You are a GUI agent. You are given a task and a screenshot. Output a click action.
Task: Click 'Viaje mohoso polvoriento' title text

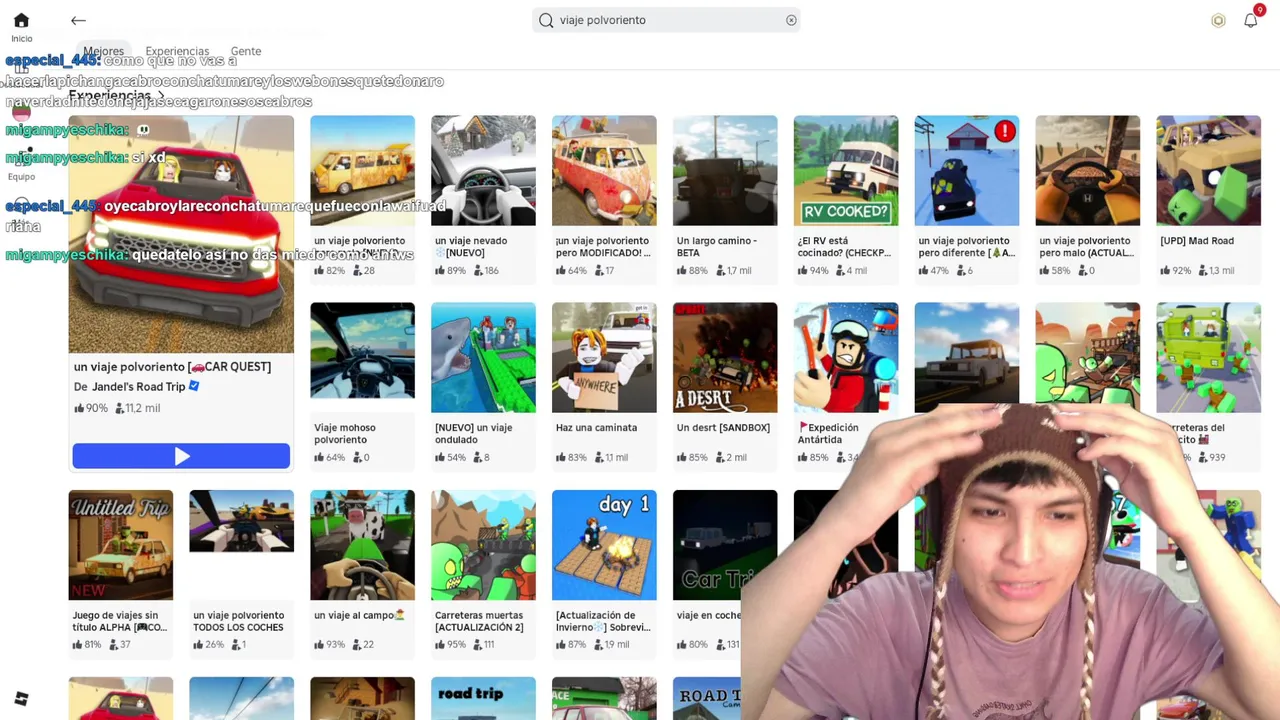click(345, 434)
